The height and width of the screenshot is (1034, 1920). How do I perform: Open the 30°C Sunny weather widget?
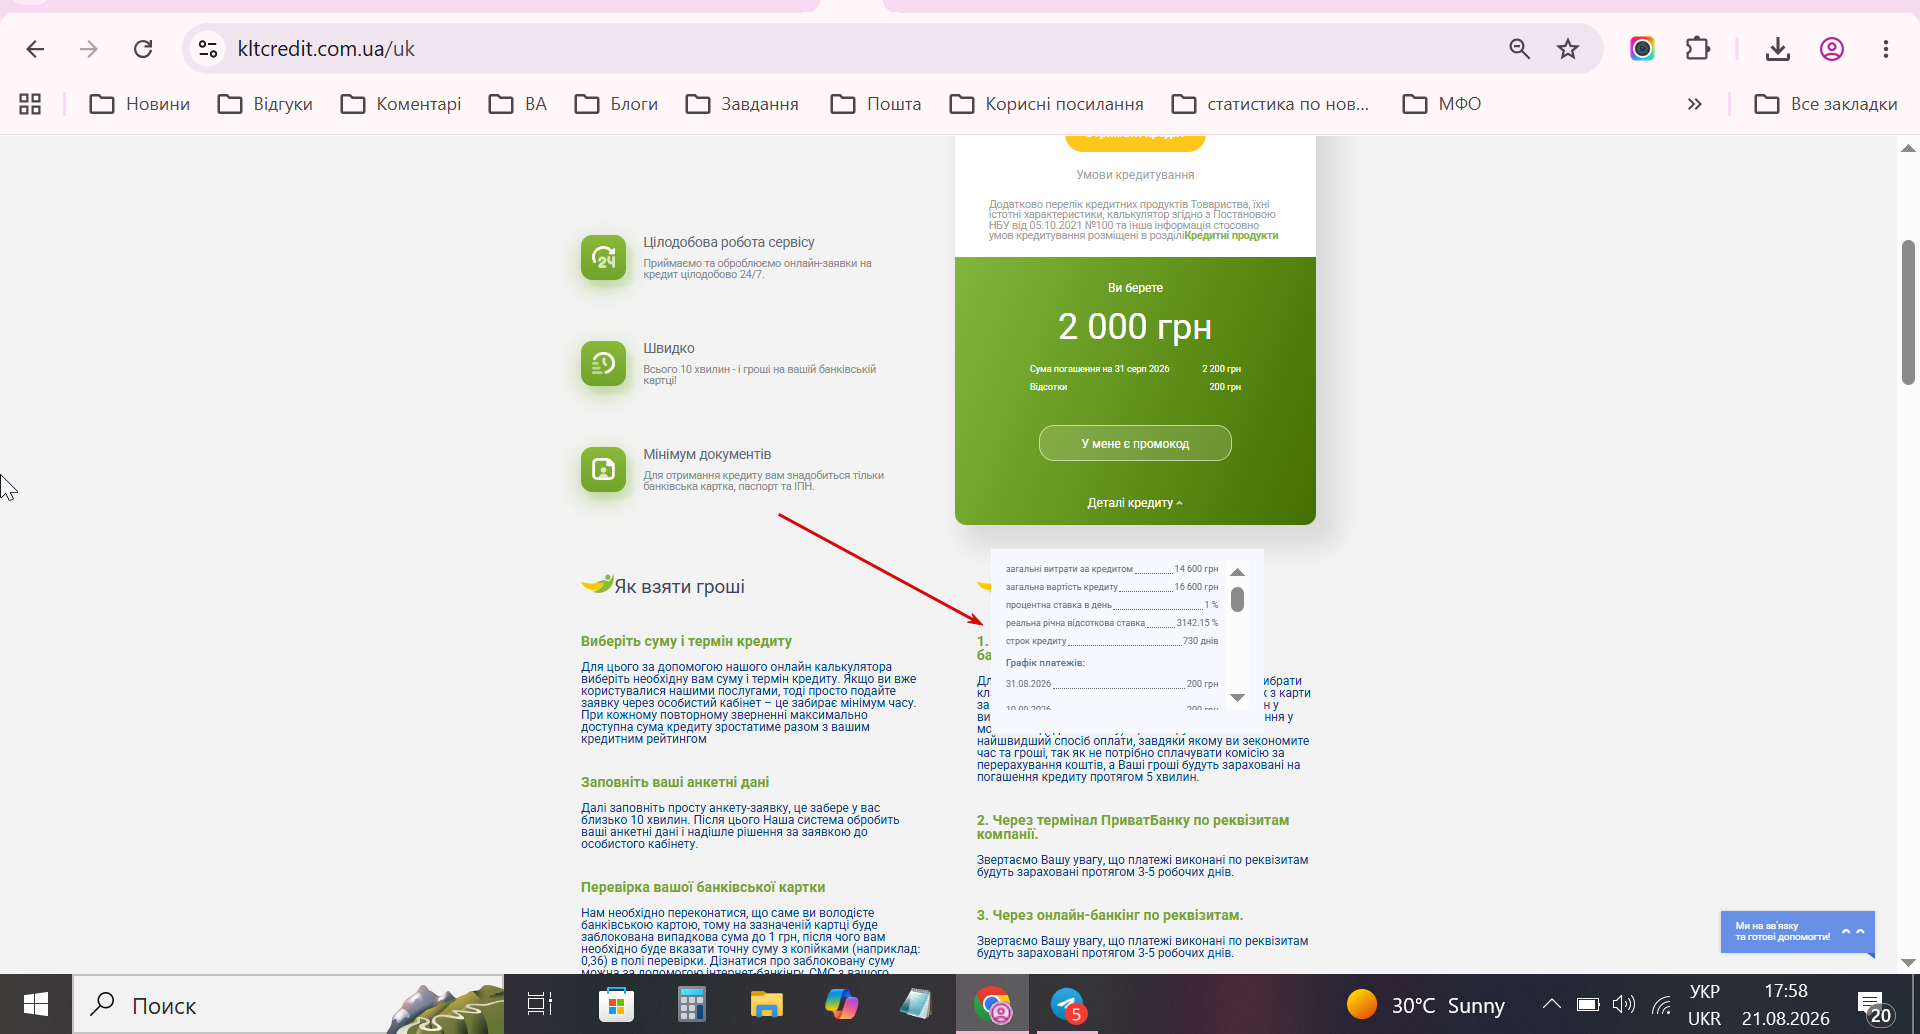1425,1005
